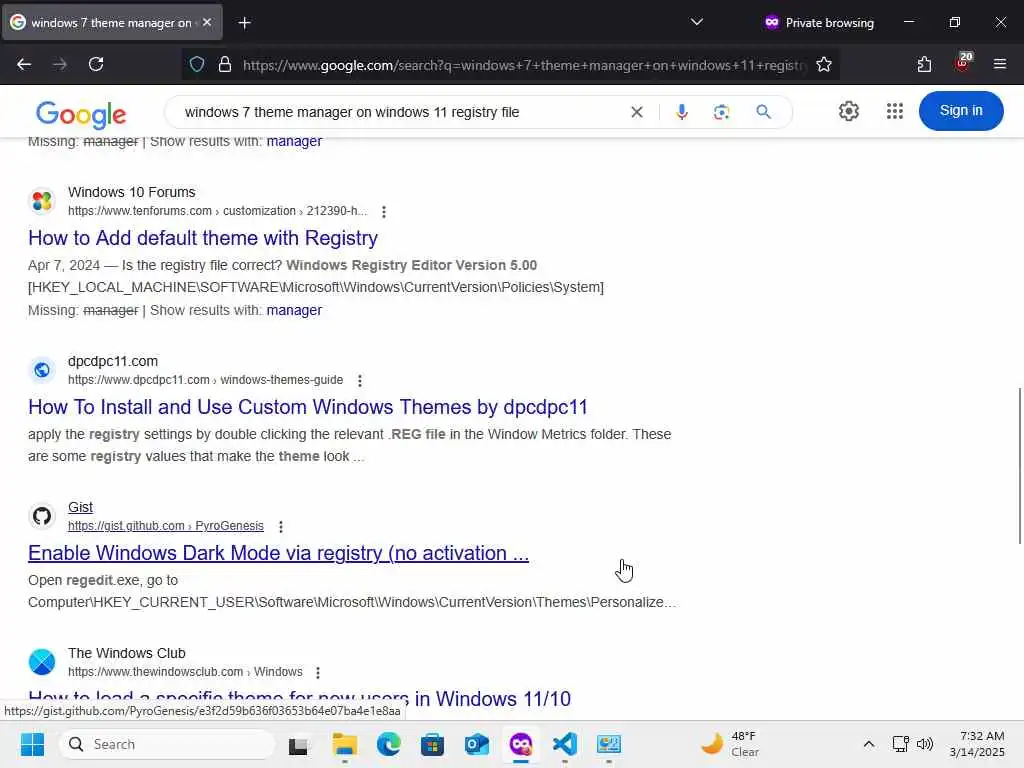The width and height of the screenshot is (1024, 768).
Task: Go back to the previous page
Action: click(x=24, y=64)
